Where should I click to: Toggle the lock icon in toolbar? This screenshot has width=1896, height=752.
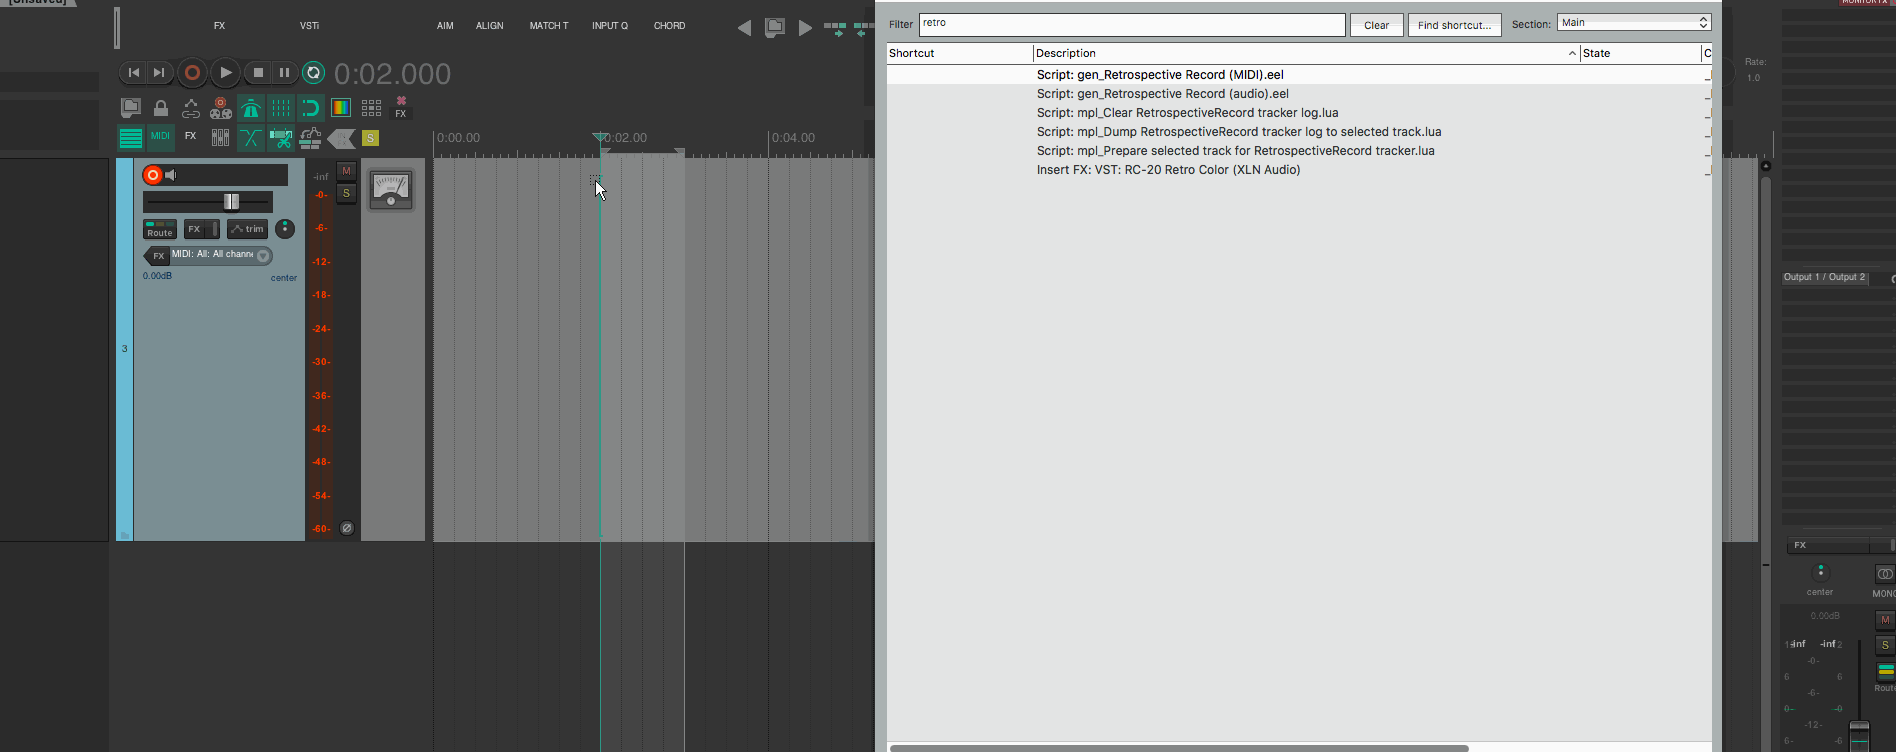click(161, 108)
